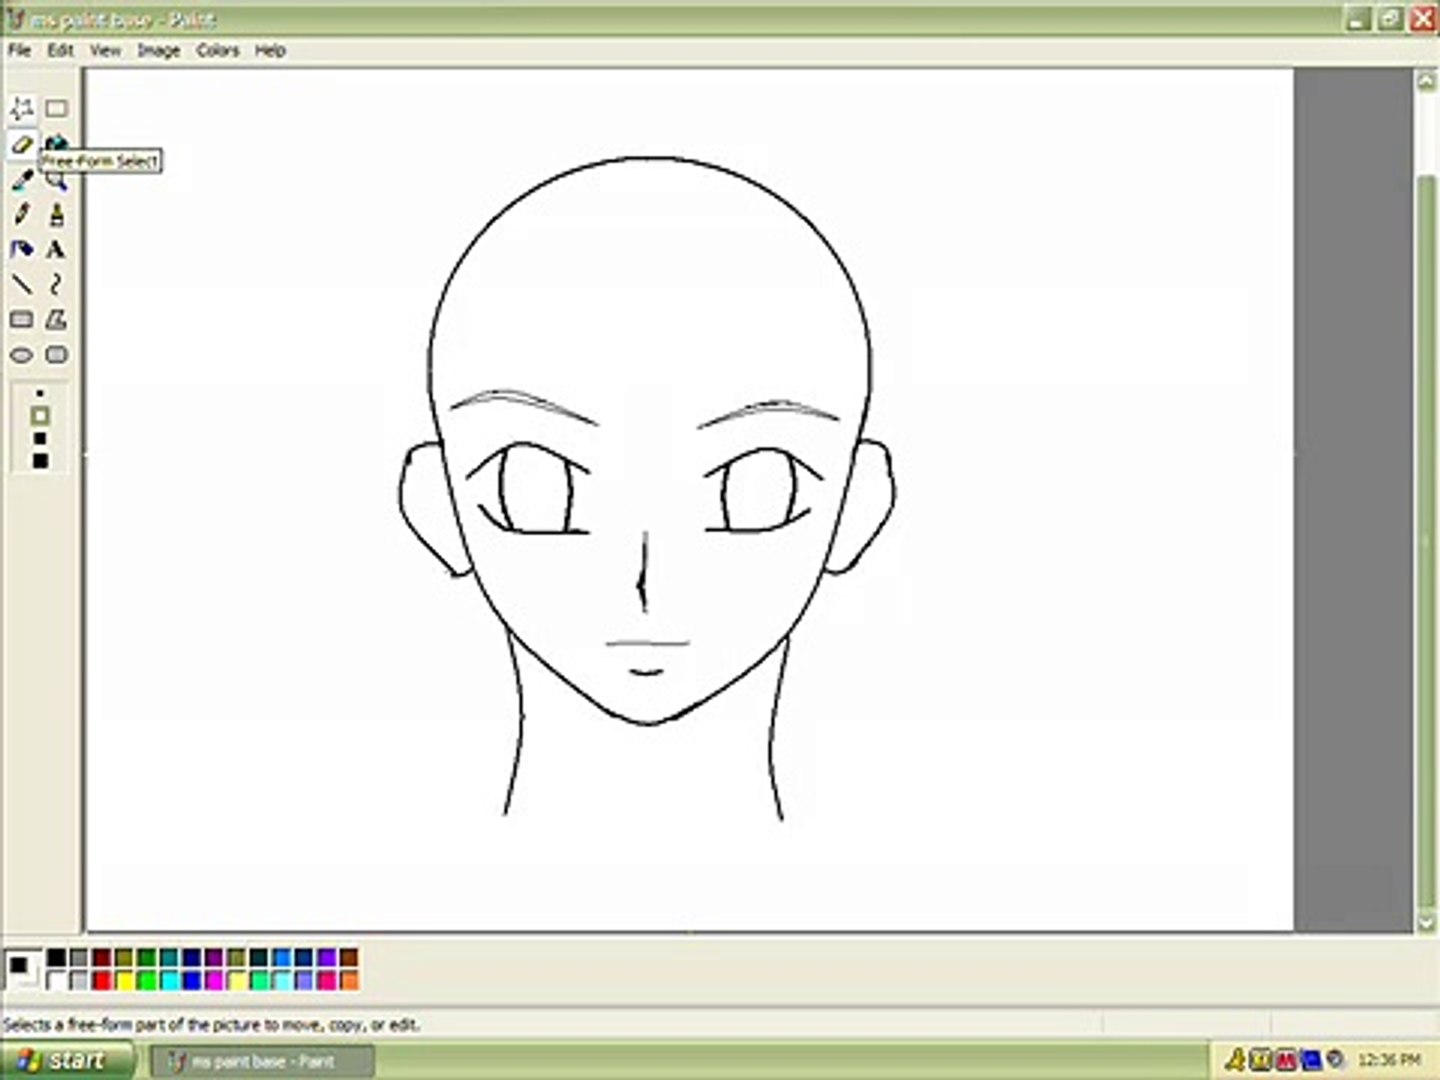
Task: Open the Colors menu
Action: coord(217,50)
